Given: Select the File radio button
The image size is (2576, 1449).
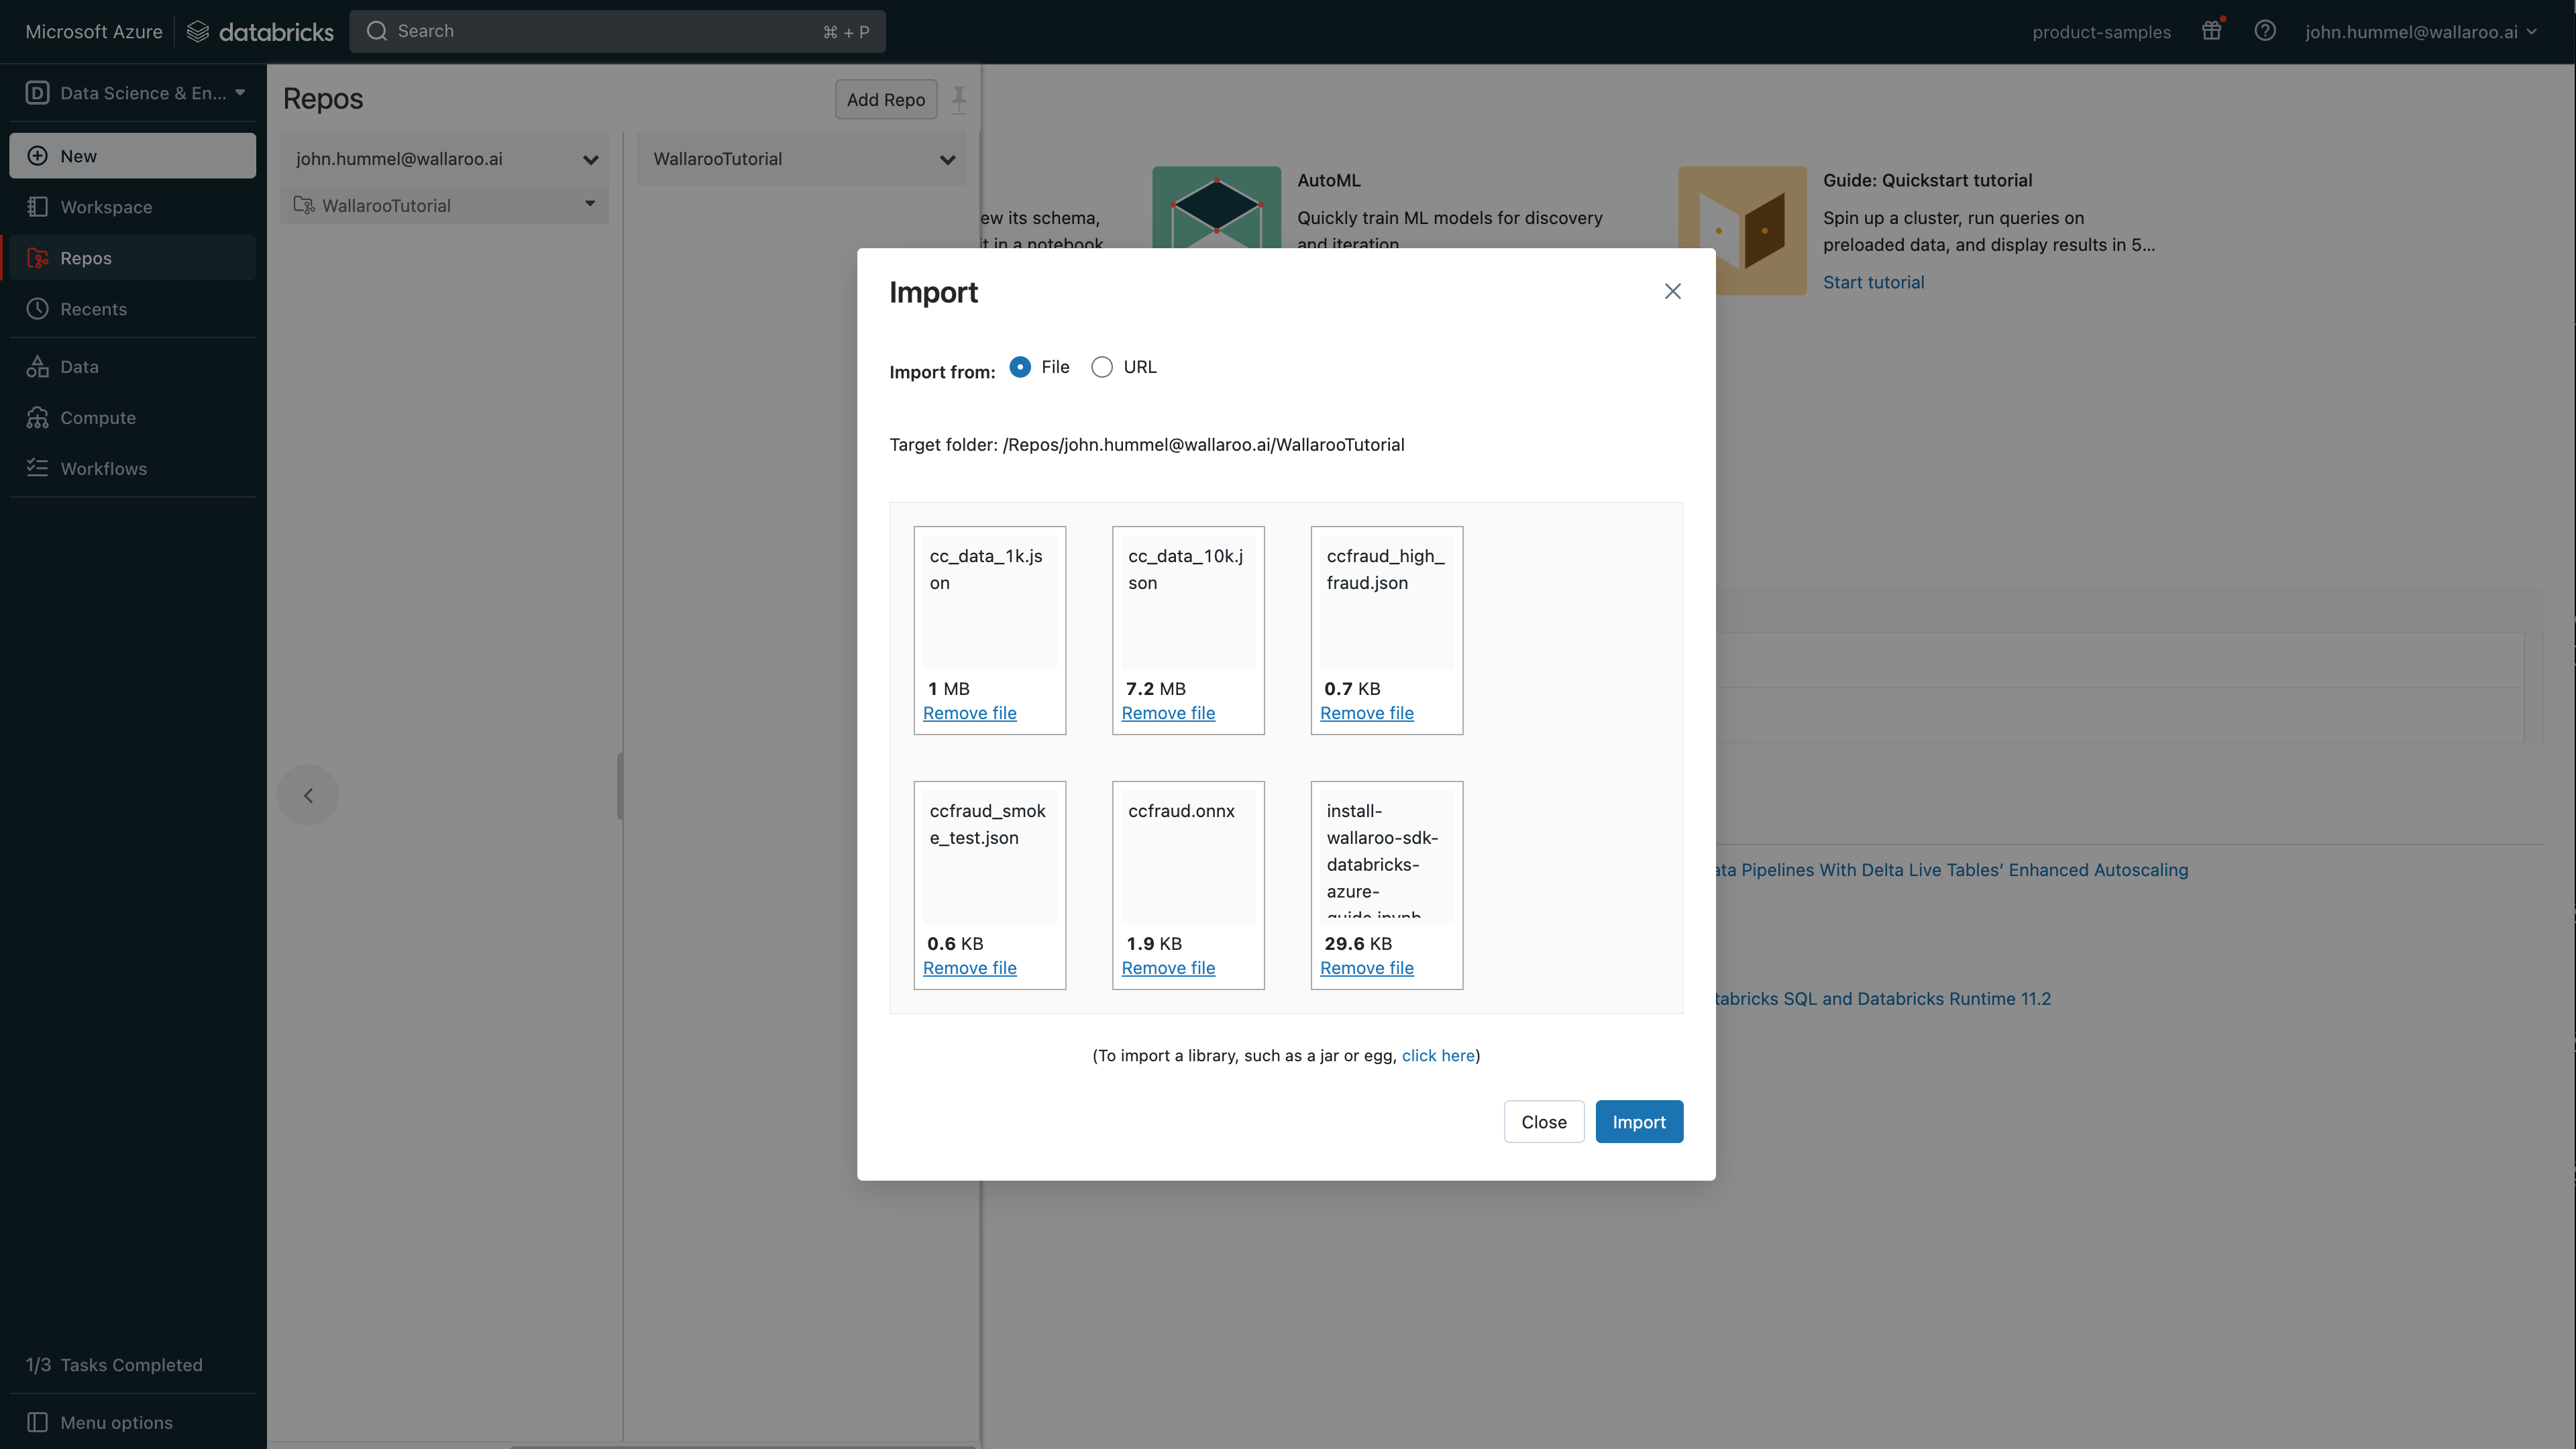Looking at the screenshot, I should coord(1020,367).
